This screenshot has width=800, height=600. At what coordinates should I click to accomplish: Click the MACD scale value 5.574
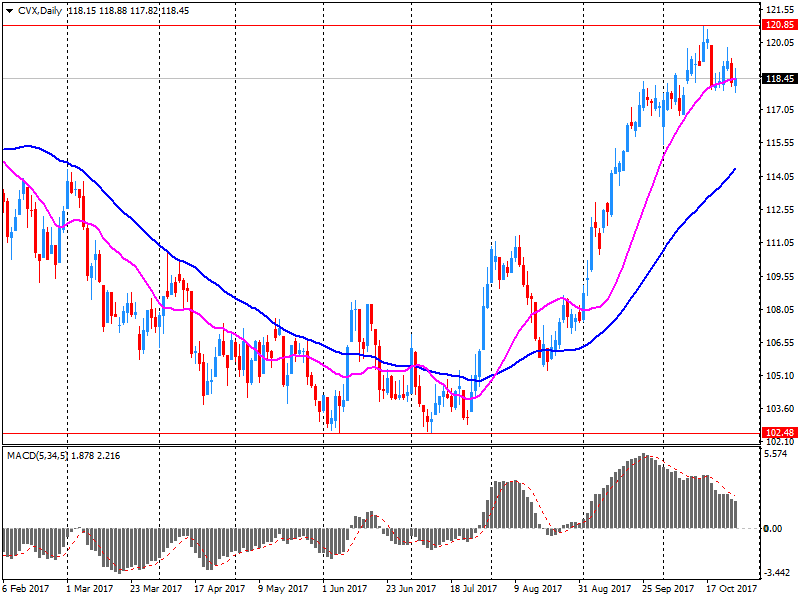(777, 454)
